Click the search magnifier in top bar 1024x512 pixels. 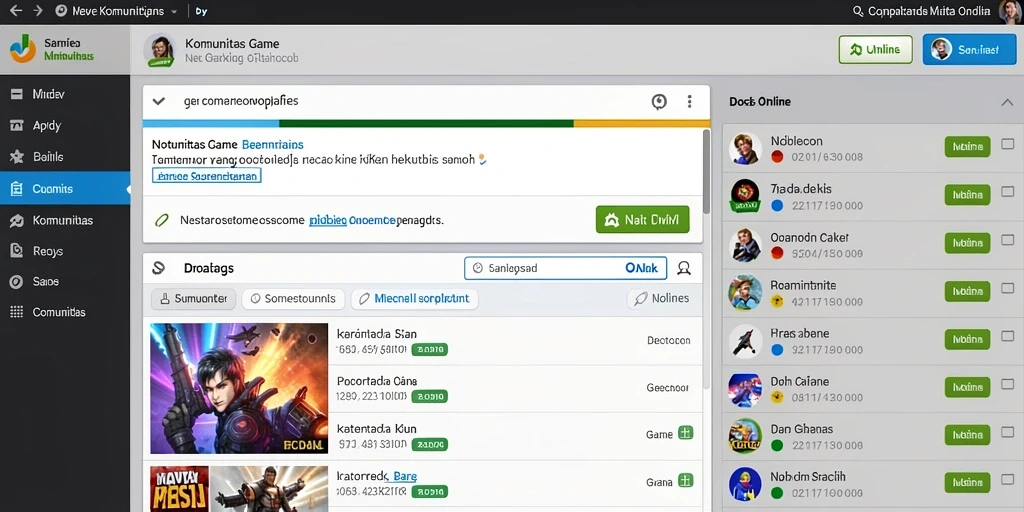[x=859, y=11]
